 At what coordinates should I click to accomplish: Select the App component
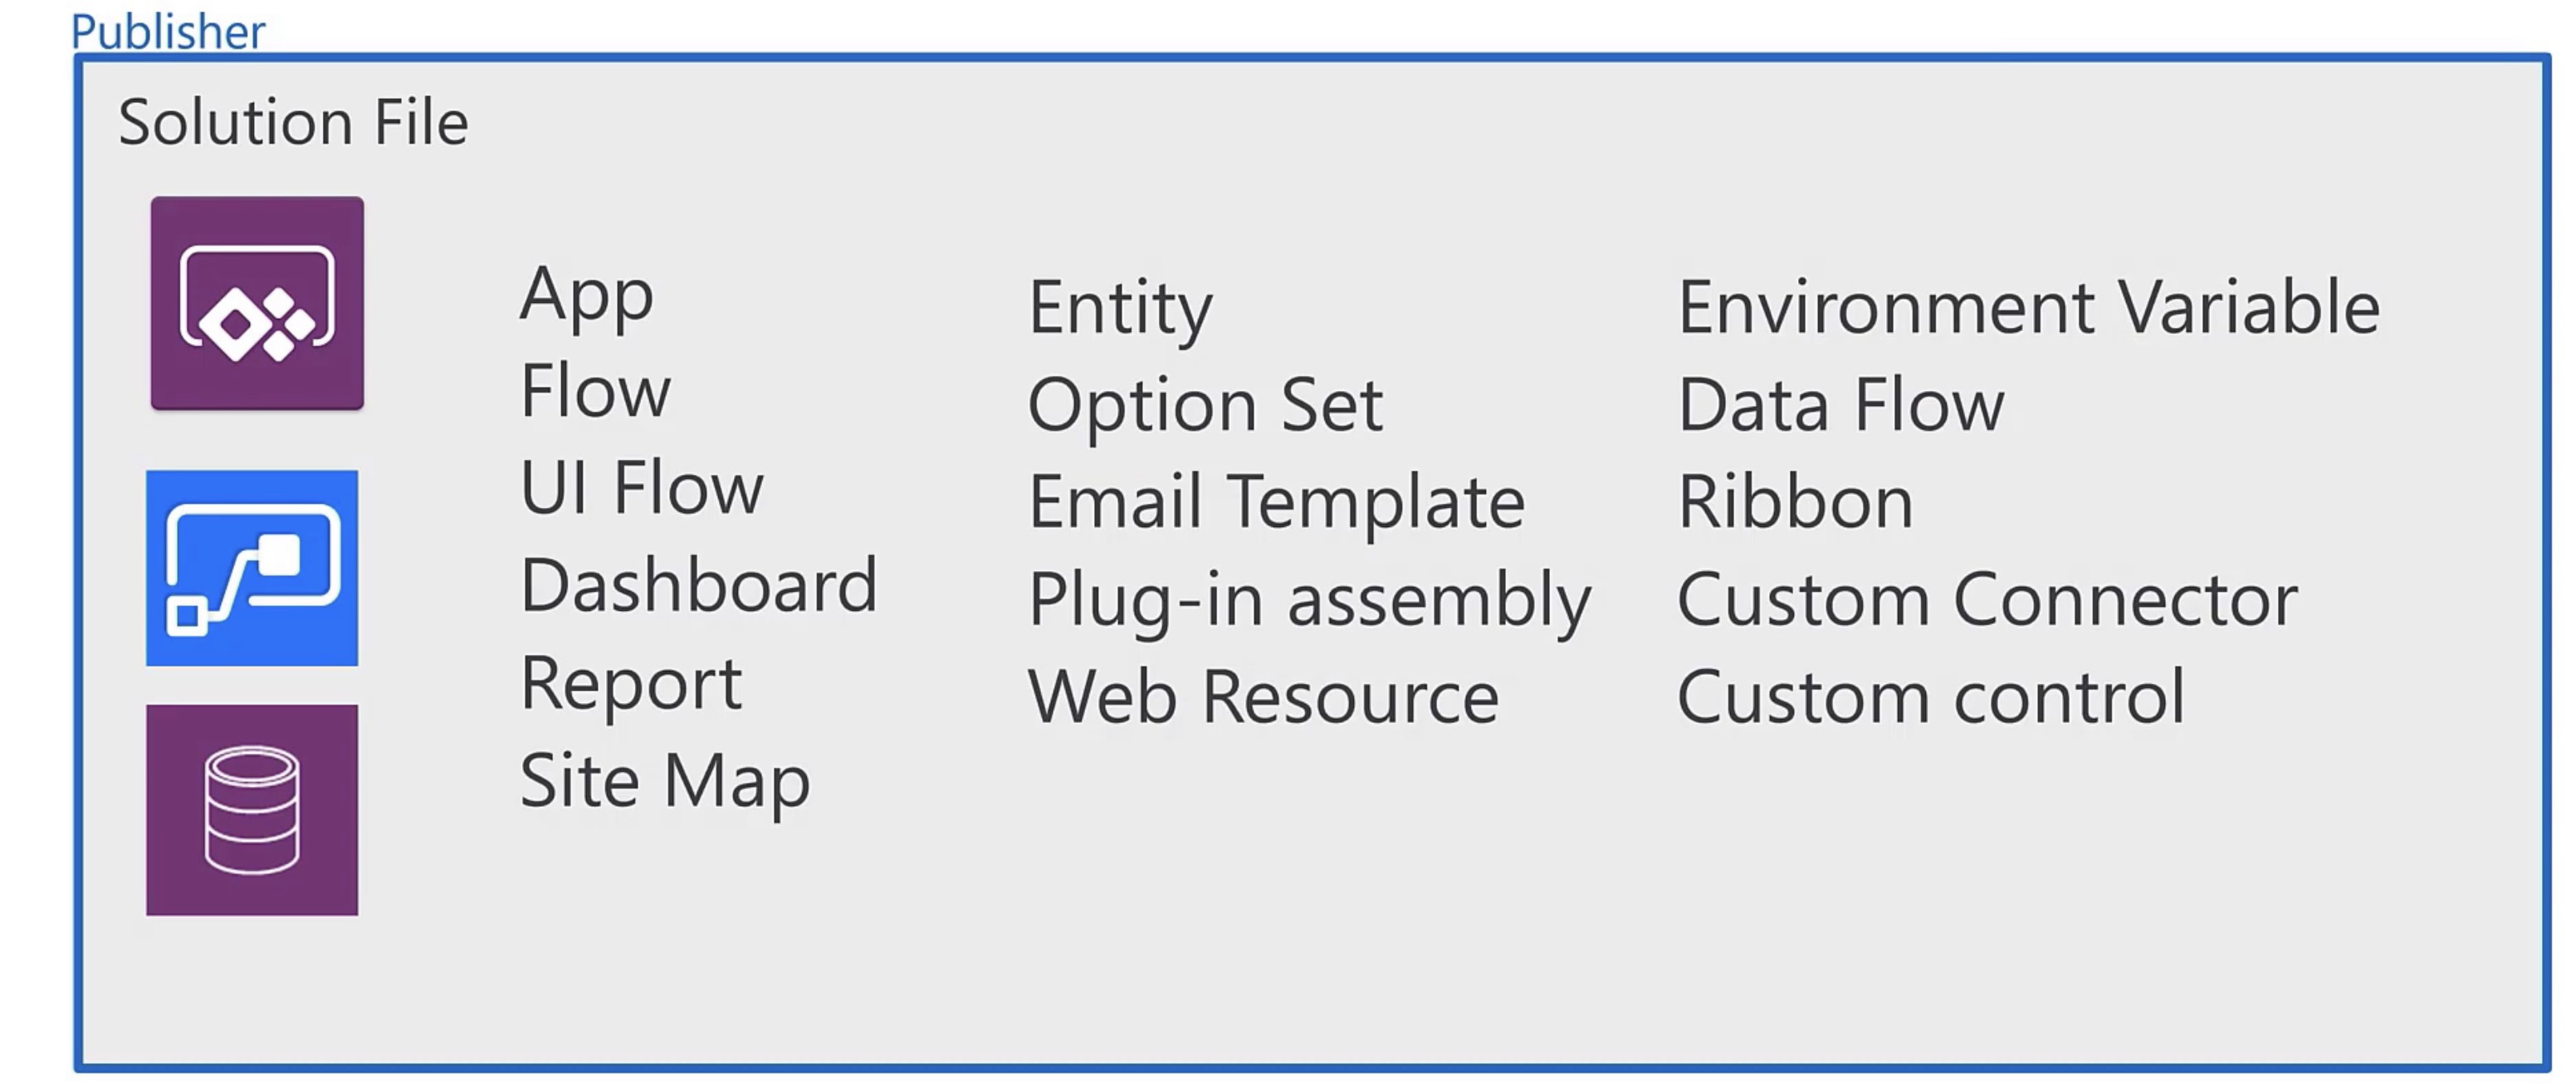(x=587, y=295)
